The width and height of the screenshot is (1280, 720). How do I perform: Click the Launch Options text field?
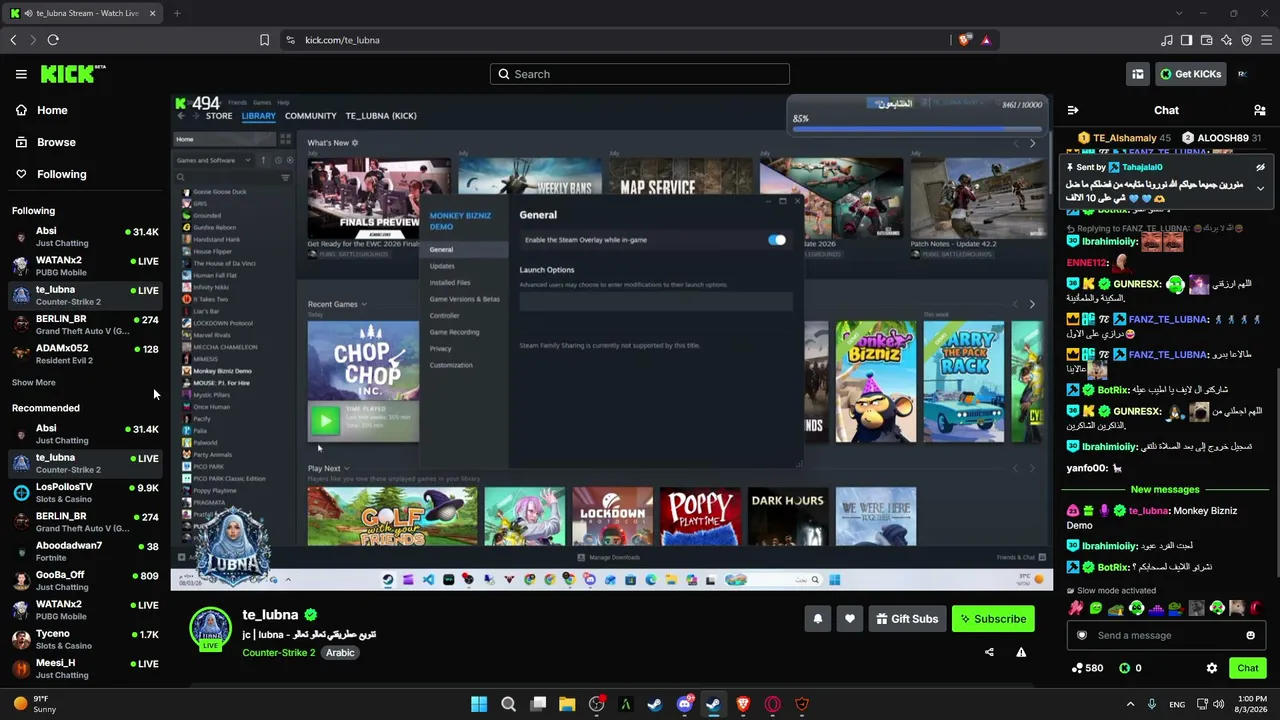click(656, 301)
